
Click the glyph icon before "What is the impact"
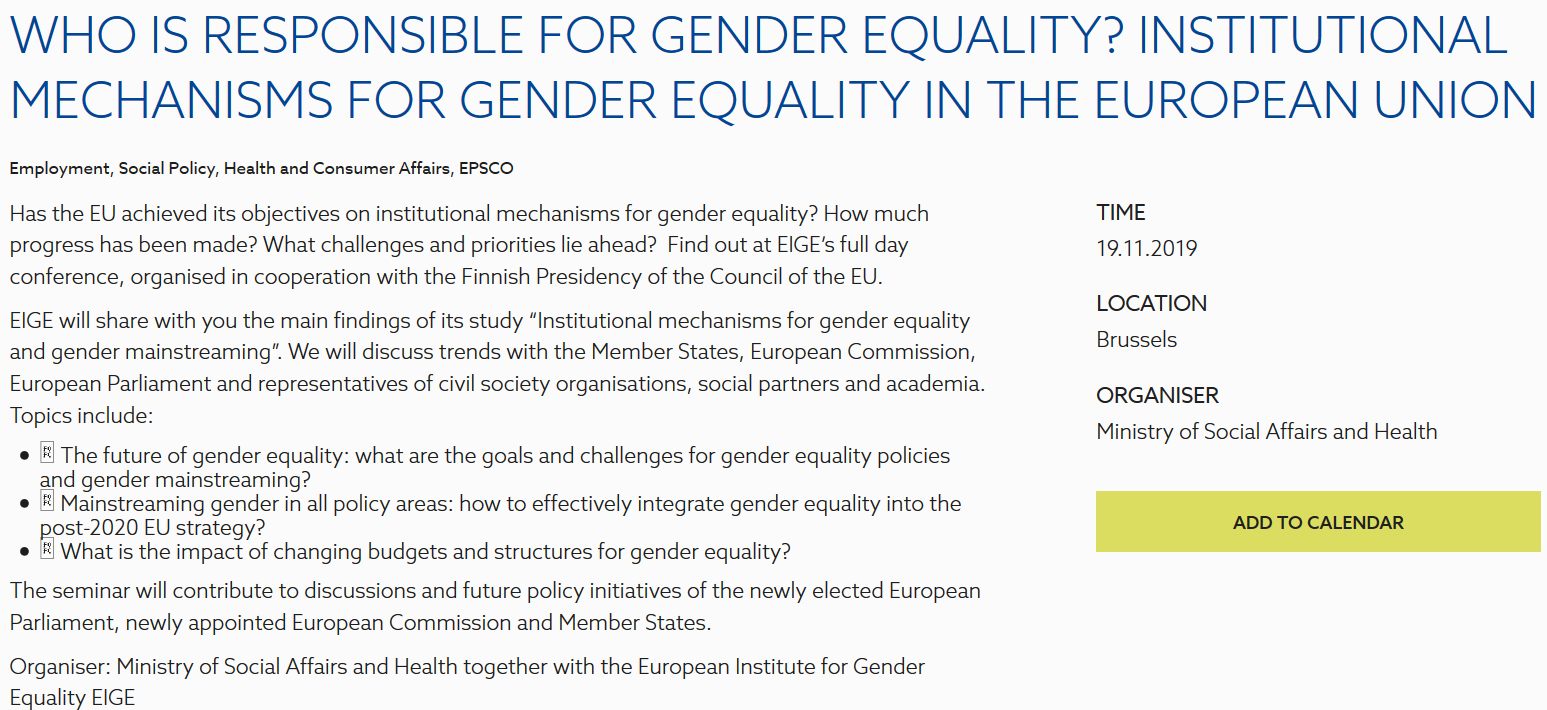pos(47,550)
